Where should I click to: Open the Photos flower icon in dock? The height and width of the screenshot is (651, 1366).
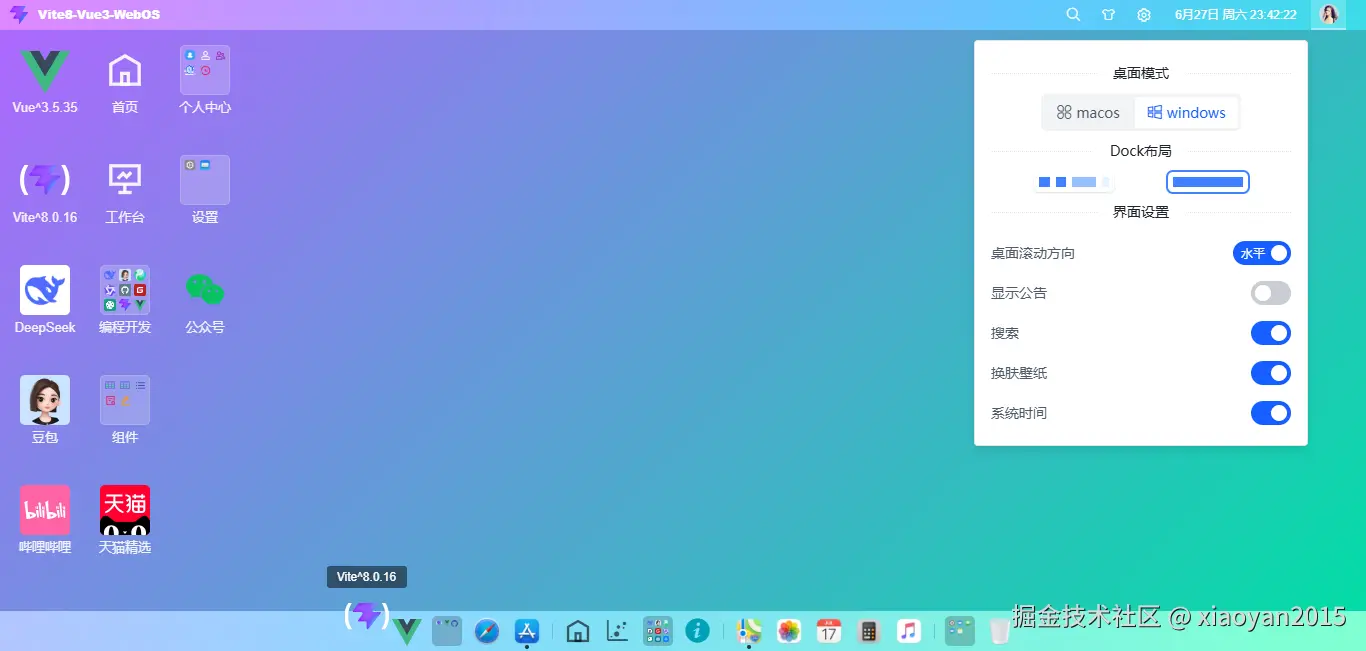(789, 631)
